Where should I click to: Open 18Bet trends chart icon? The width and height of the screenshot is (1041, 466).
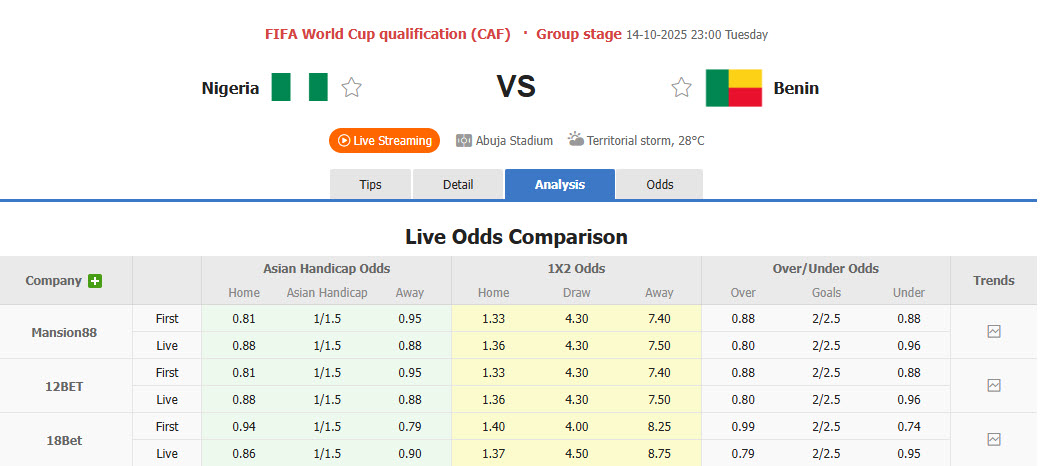[x=993, y=439]
